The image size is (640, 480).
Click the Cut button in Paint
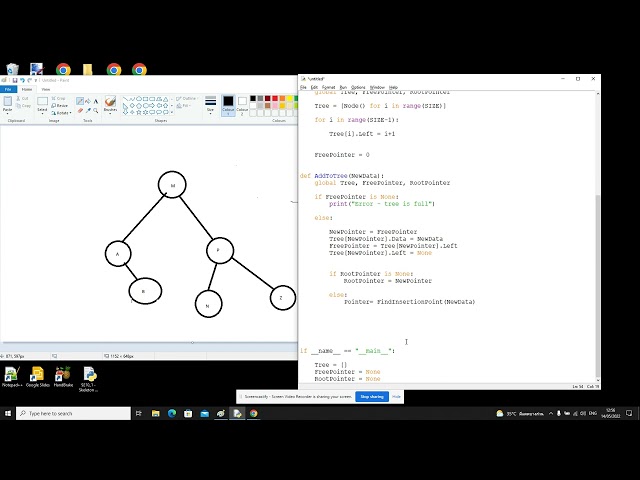coord(22,98)
